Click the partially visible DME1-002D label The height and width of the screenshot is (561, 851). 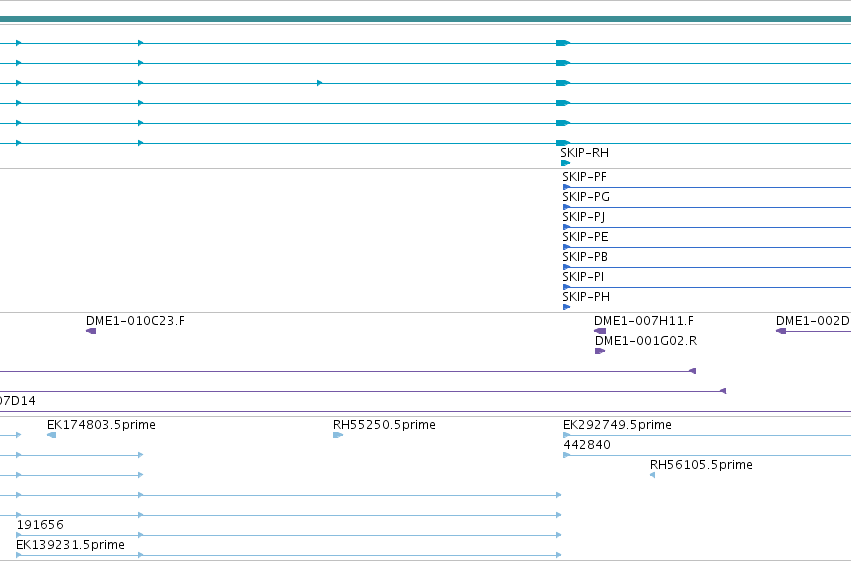[814, 321]
